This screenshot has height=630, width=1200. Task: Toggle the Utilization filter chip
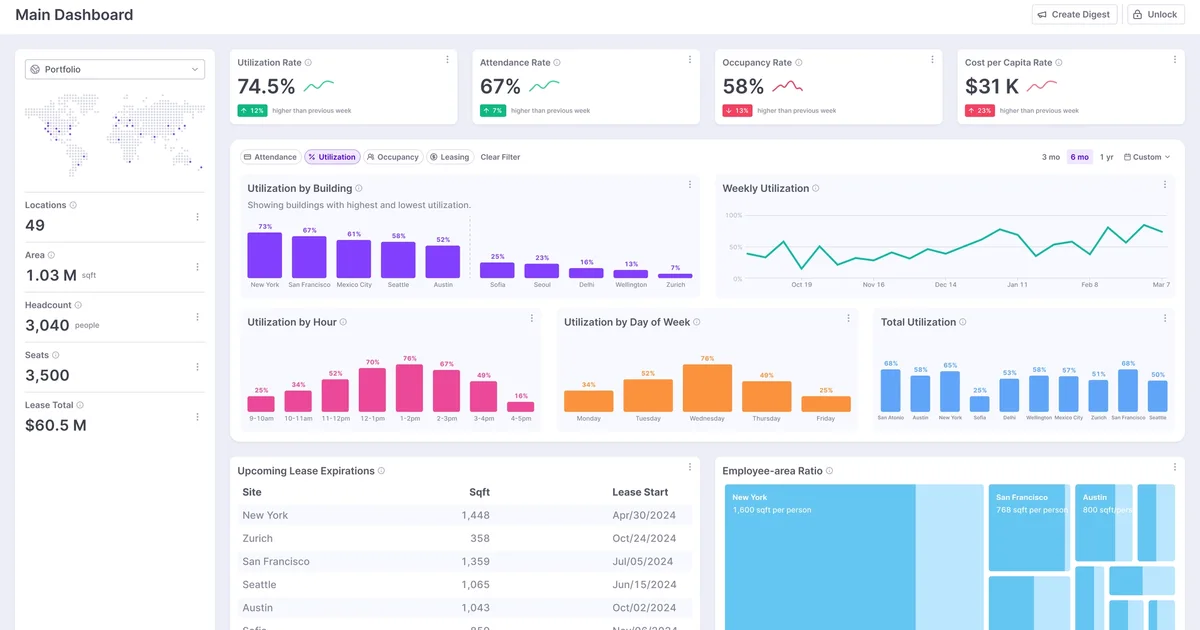[332, 157]
